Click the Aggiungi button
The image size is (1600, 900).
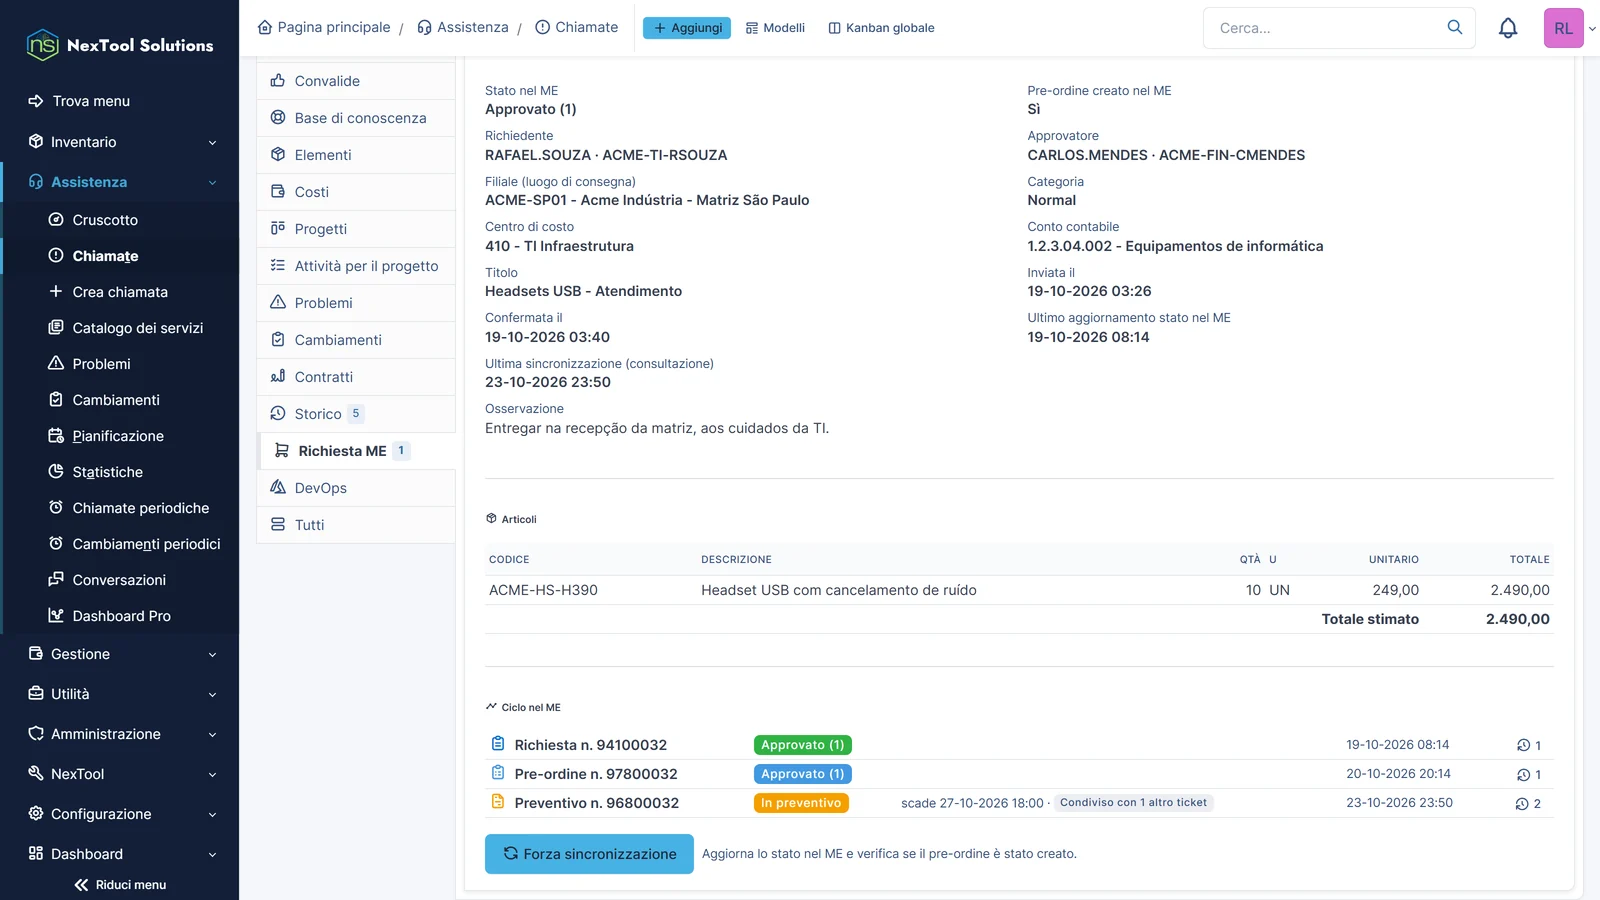click(687, 28)
